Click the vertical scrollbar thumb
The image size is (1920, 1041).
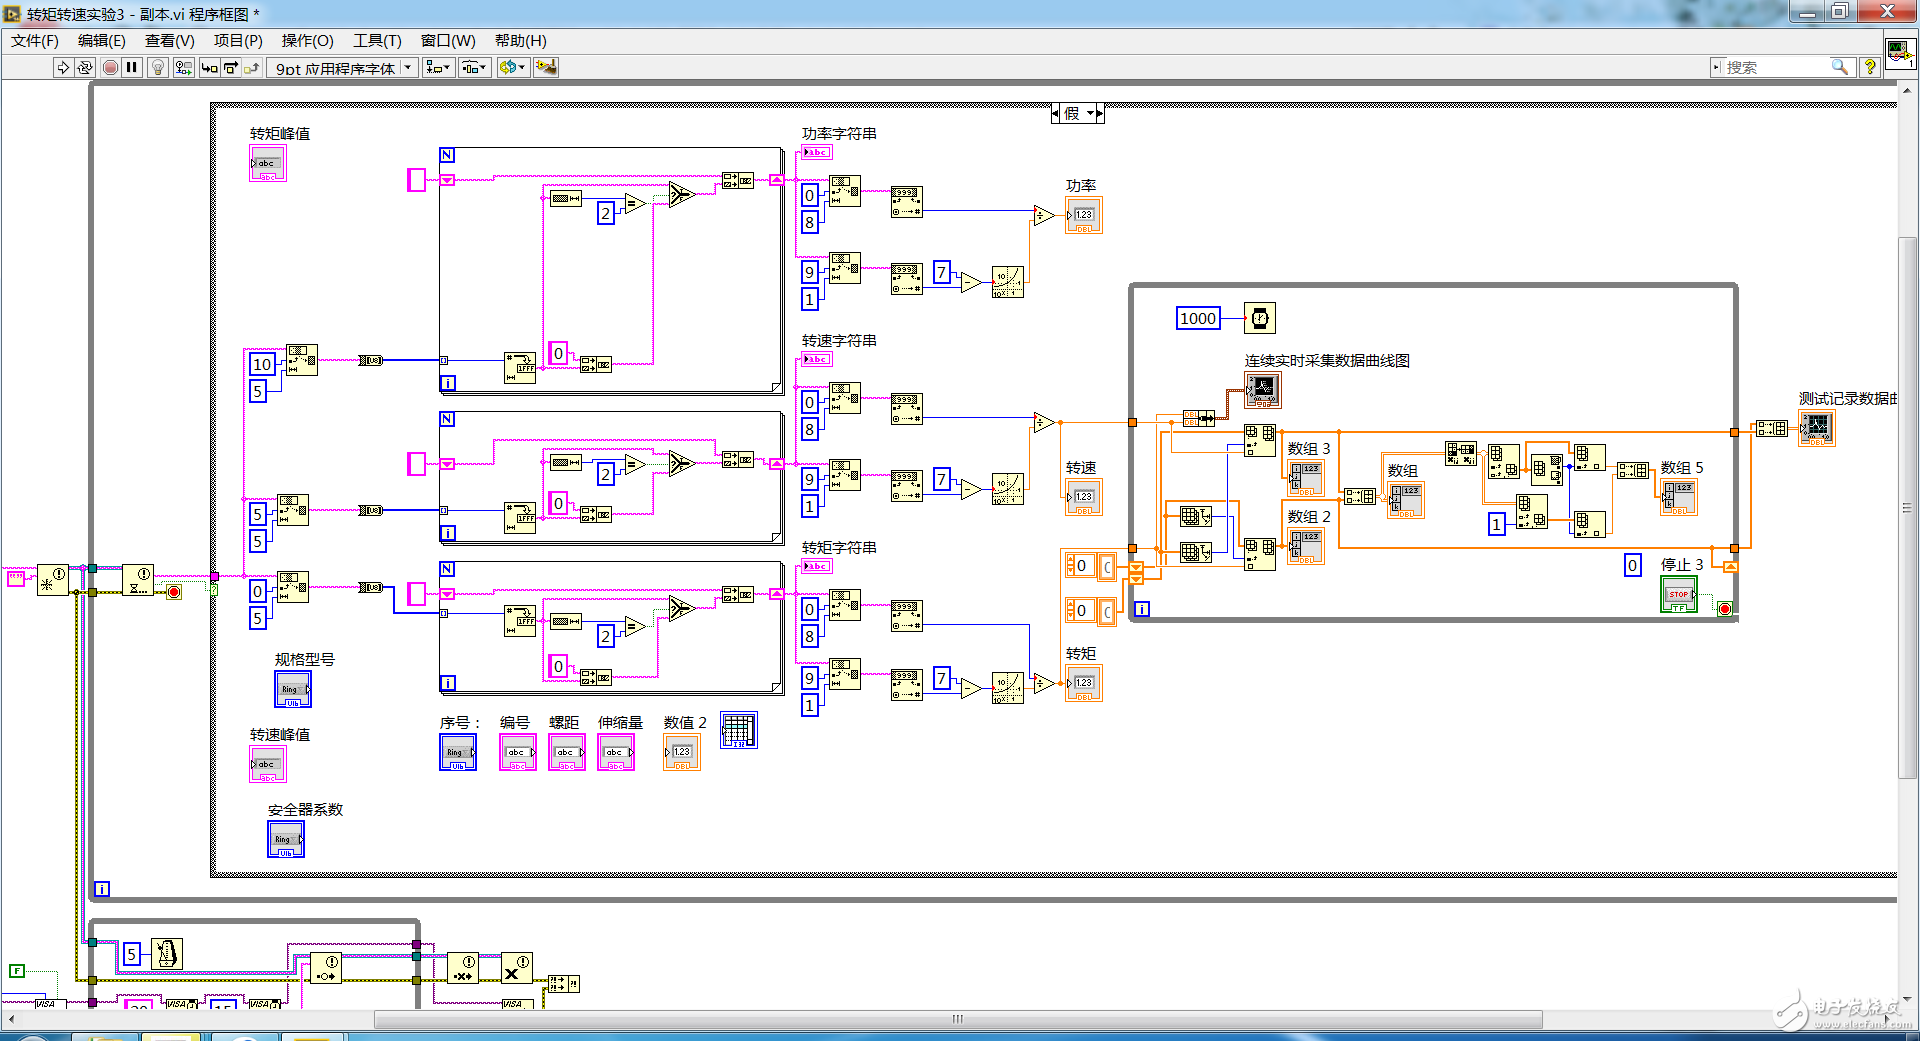tap(1907, 508)
